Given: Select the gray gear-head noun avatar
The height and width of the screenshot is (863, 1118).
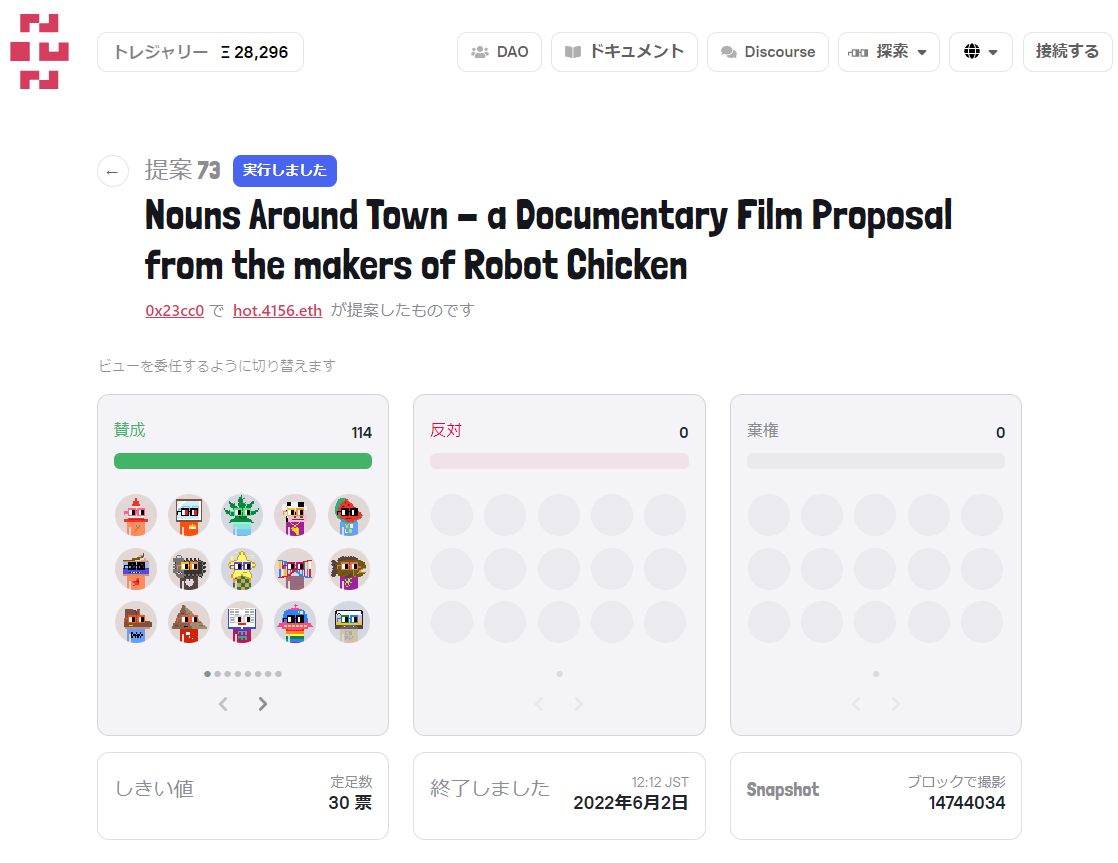Looking at the screenshot, I should (189, 569).
